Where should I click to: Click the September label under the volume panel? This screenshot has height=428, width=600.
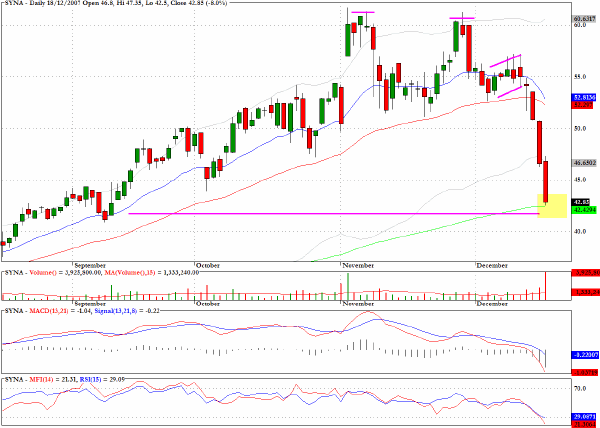(x=90, y=304)
